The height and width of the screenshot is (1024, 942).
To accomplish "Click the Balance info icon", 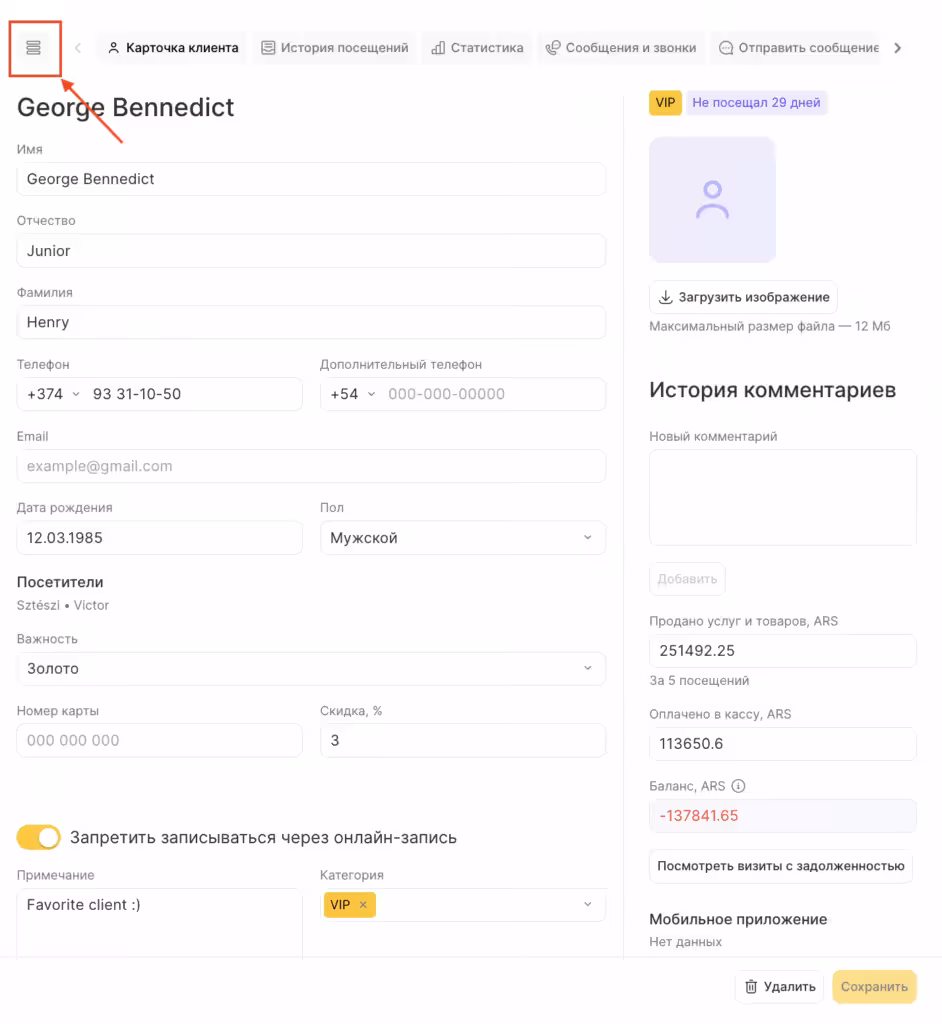I will tap(739, 786).
